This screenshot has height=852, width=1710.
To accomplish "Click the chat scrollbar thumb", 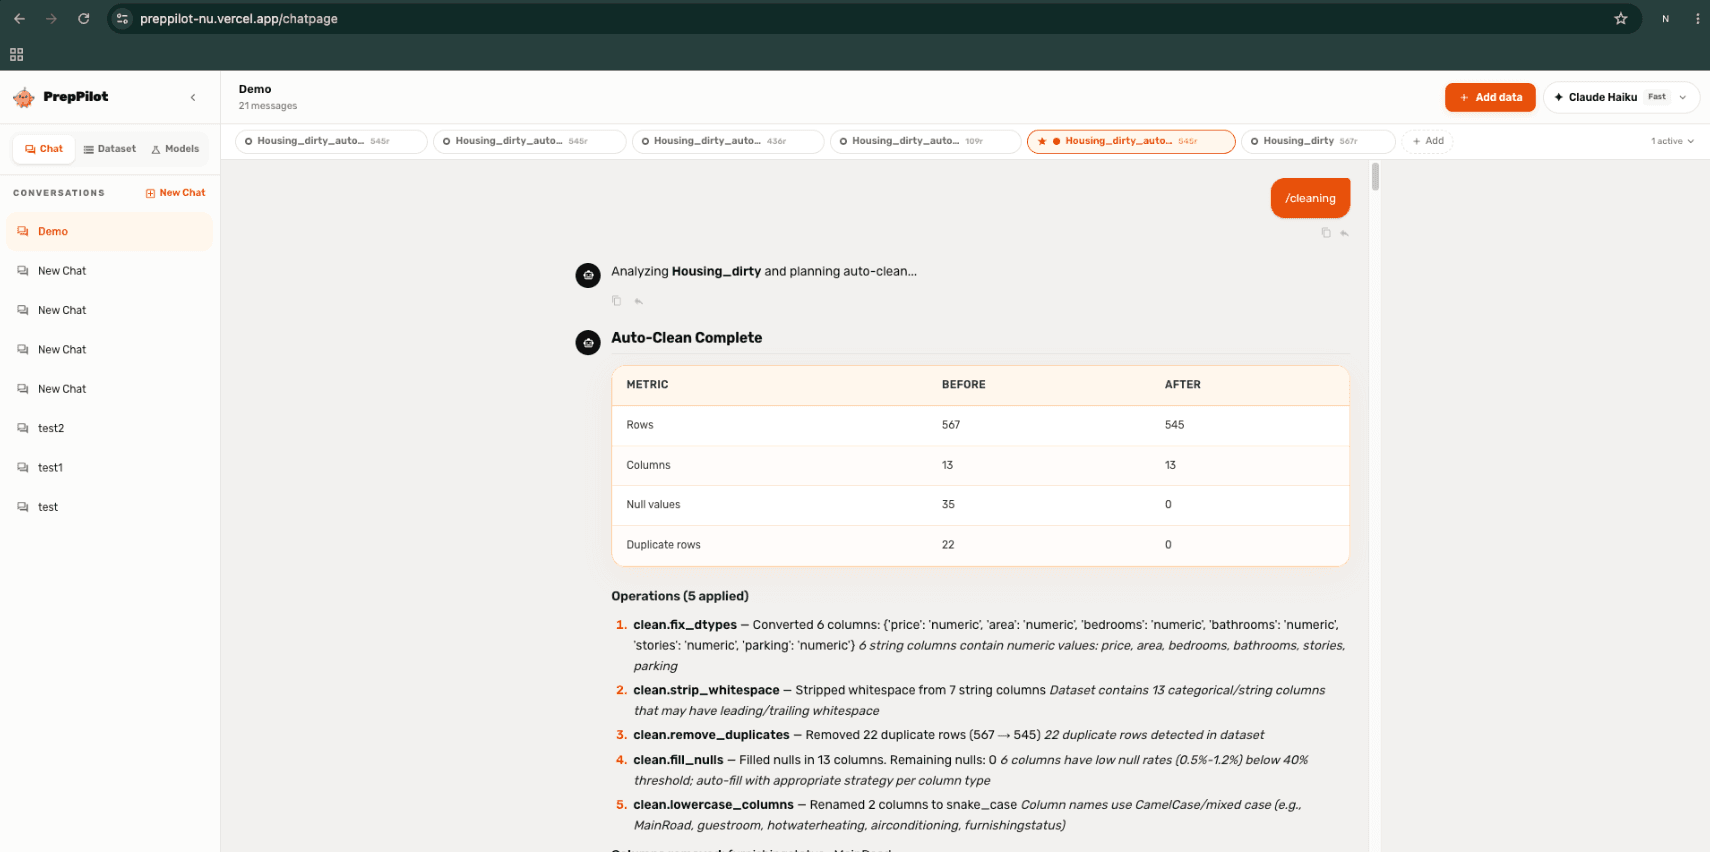I will coord(1375,176).
